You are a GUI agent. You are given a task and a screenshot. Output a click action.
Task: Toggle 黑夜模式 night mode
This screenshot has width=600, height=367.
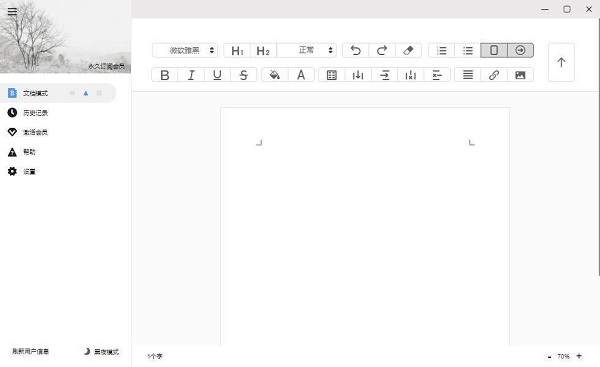tap(101, 351)
